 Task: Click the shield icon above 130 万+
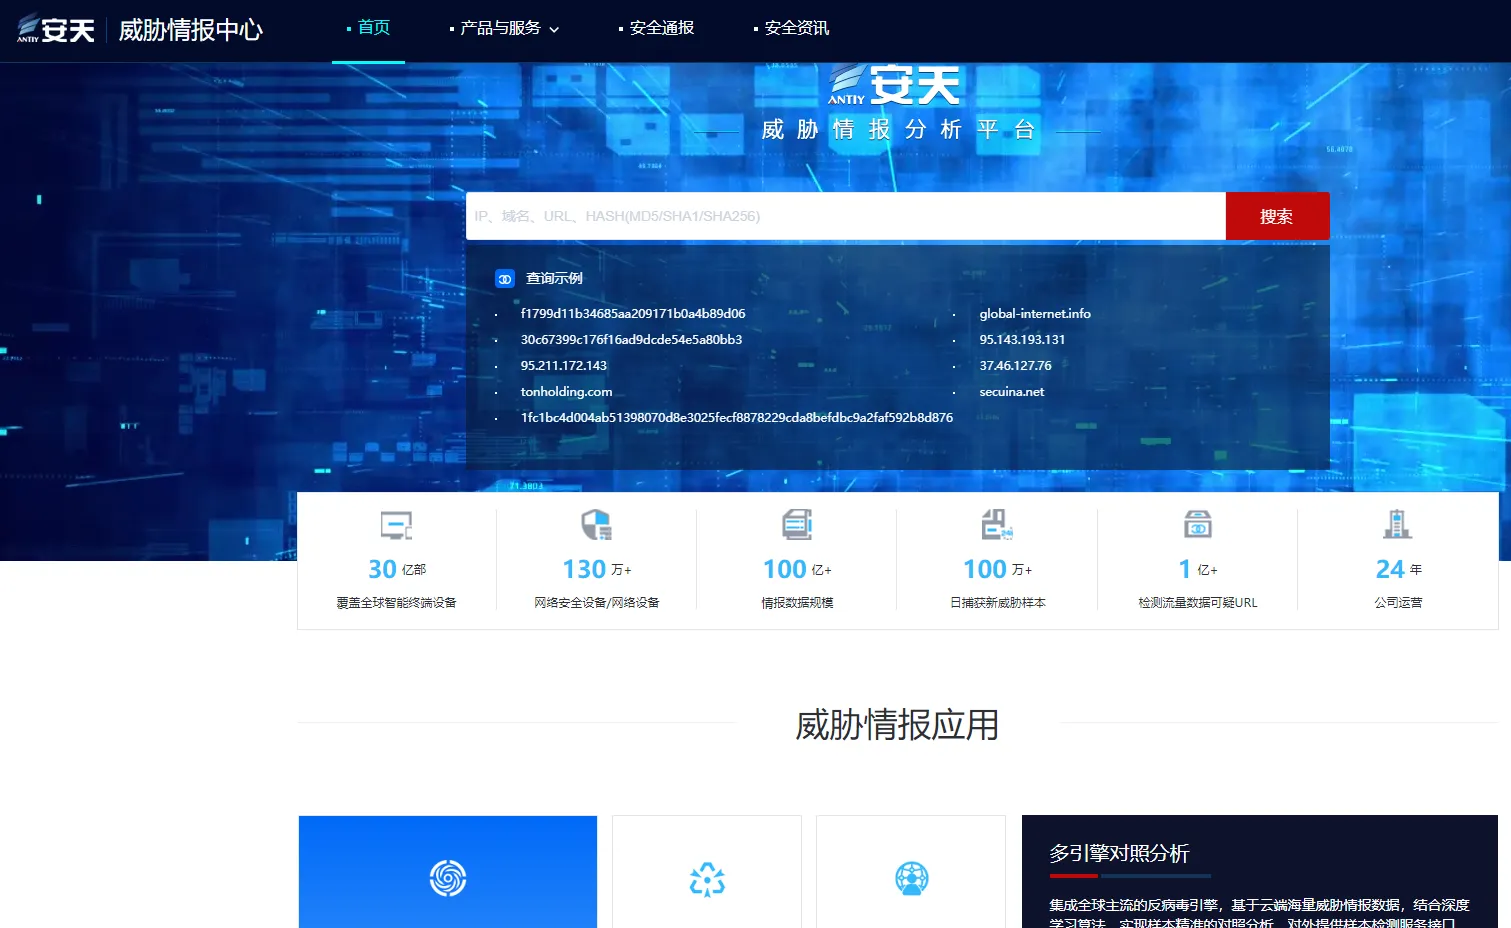click(597, 524)
